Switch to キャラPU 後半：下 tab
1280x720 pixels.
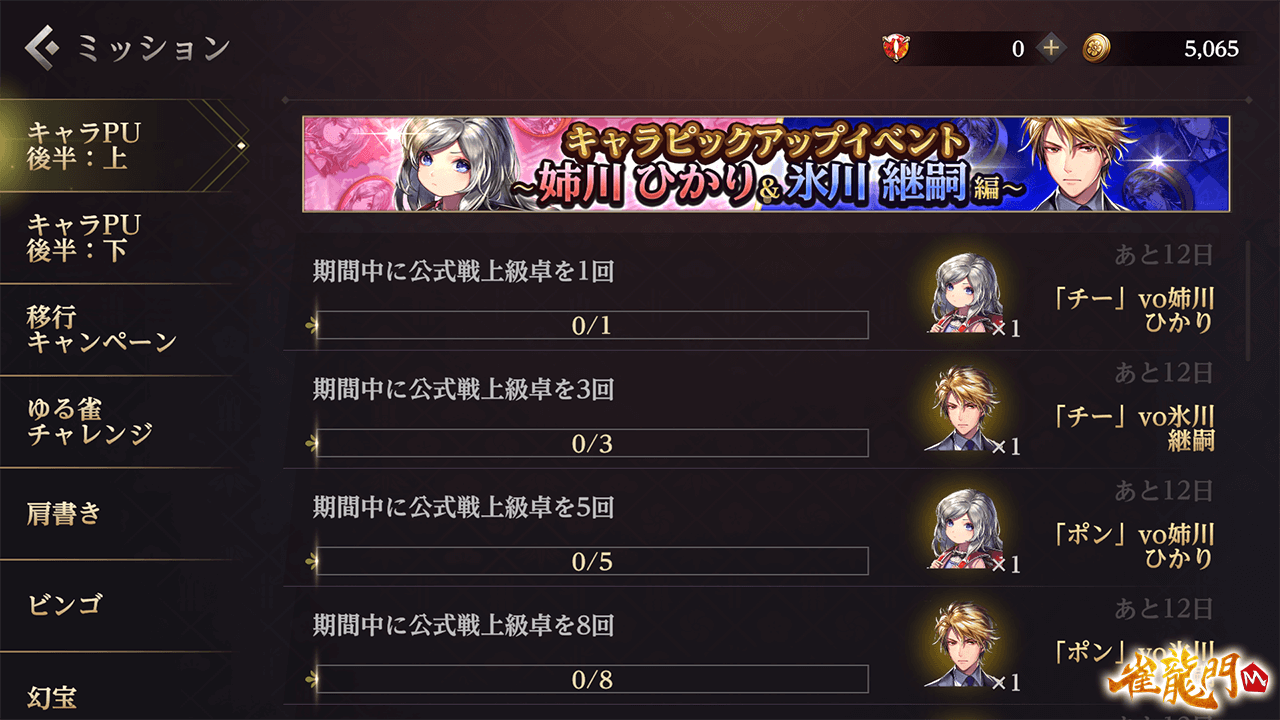[x=117, y=237]
